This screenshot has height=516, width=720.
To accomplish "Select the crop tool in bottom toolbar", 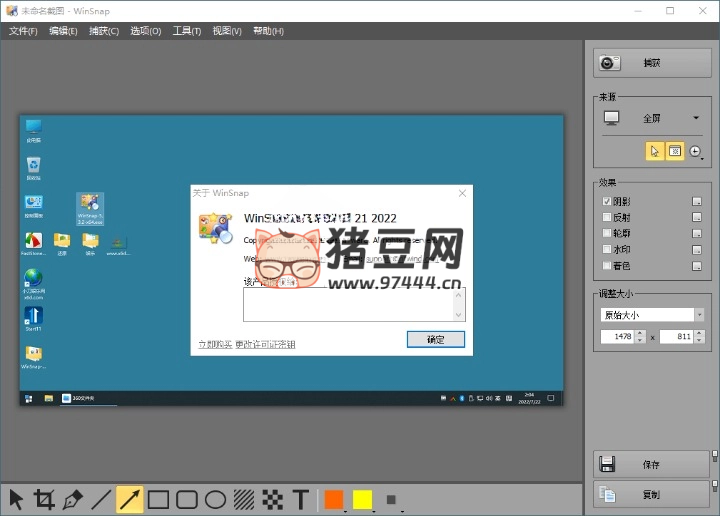I will coord(44,499).
